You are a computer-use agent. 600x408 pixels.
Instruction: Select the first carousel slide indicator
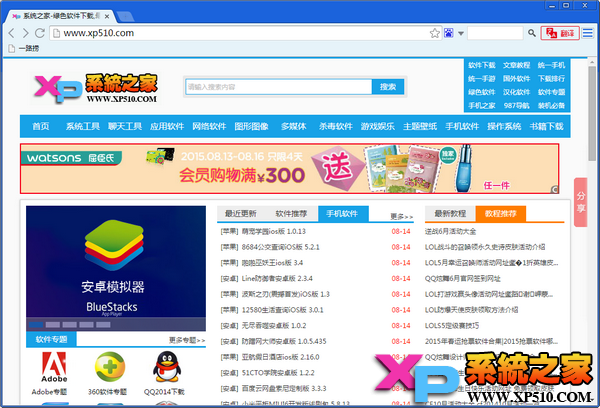pyautogui.click(x=36, y=325)
